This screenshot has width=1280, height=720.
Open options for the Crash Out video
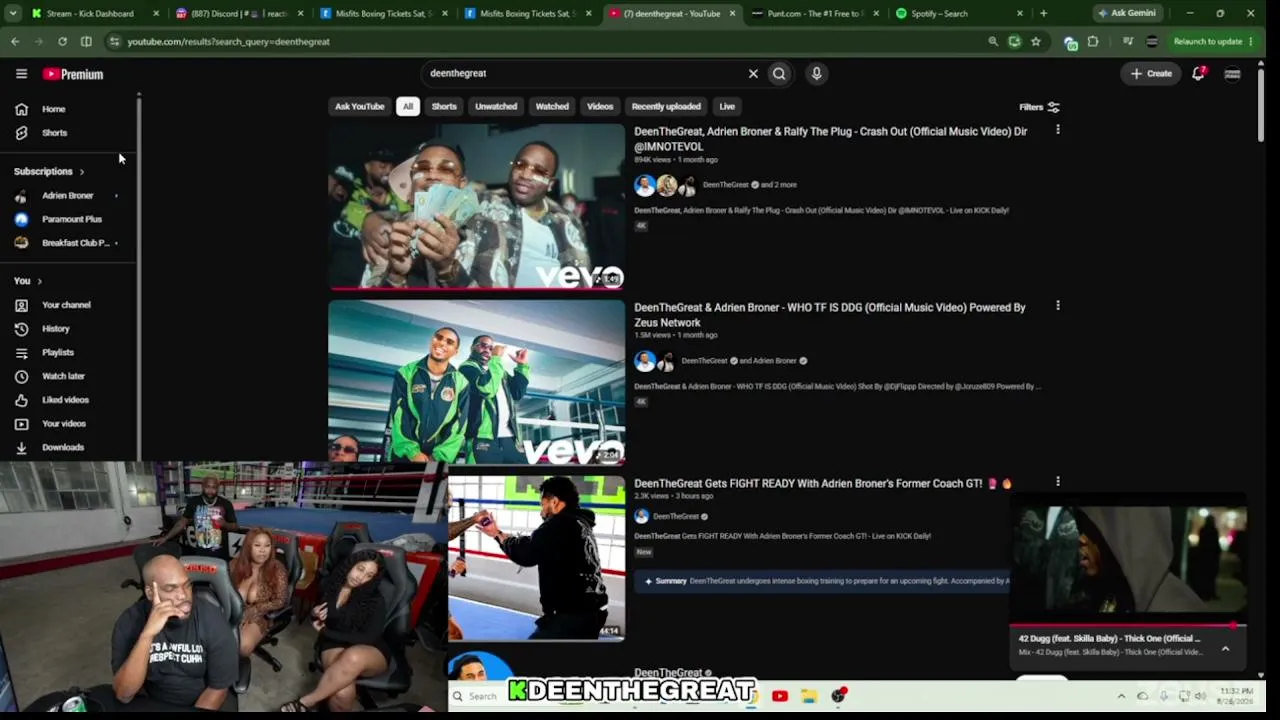pos(1057,130)
